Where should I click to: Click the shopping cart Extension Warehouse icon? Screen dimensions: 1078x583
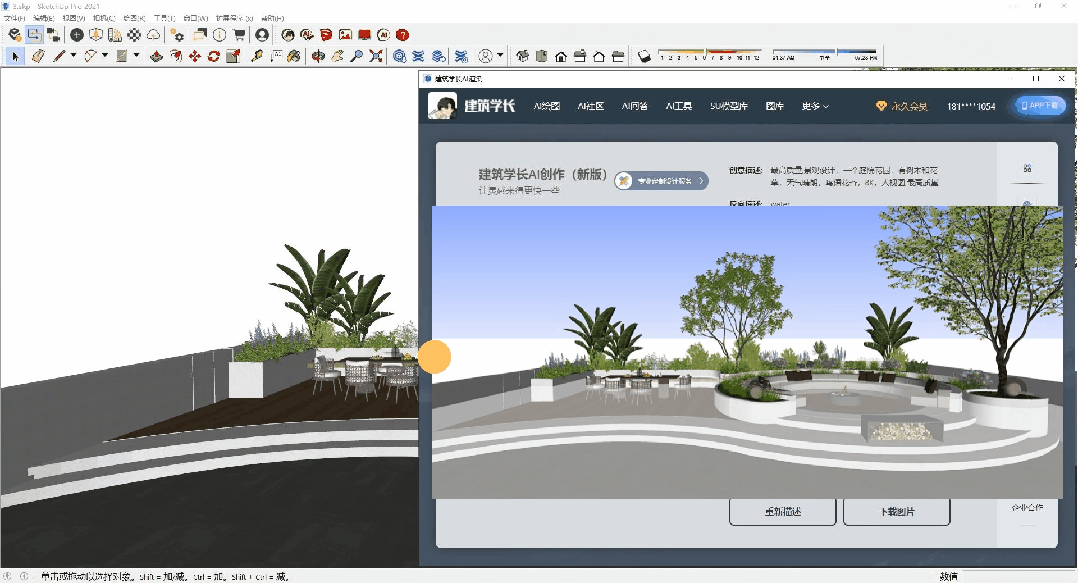[x=239, y=35]
